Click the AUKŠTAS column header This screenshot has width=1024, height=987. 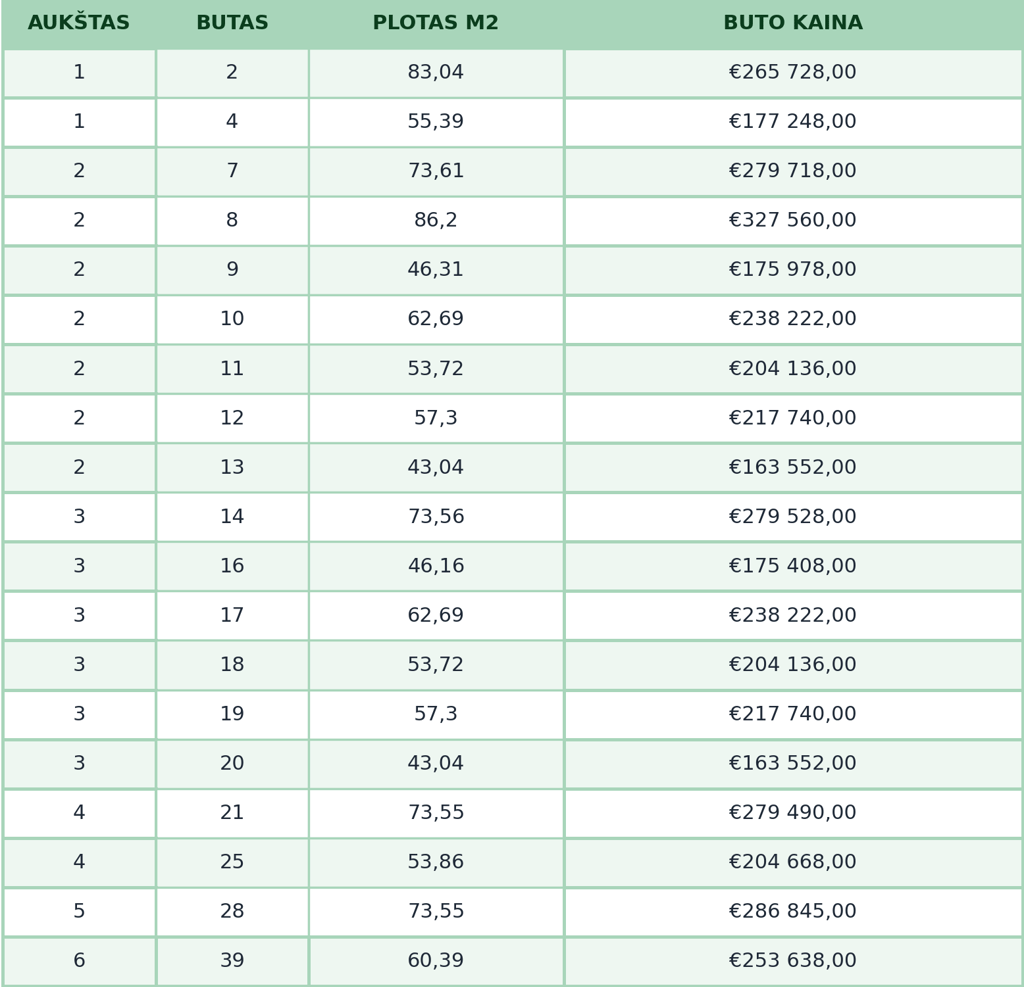(79, 23)
